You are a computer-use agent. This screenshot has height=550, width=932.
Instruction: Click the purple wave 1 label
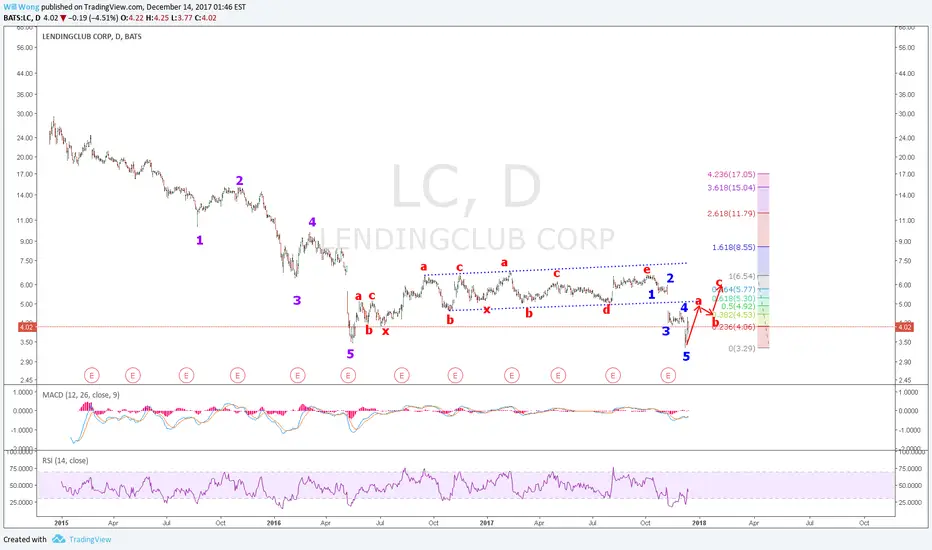click(200, 241)
